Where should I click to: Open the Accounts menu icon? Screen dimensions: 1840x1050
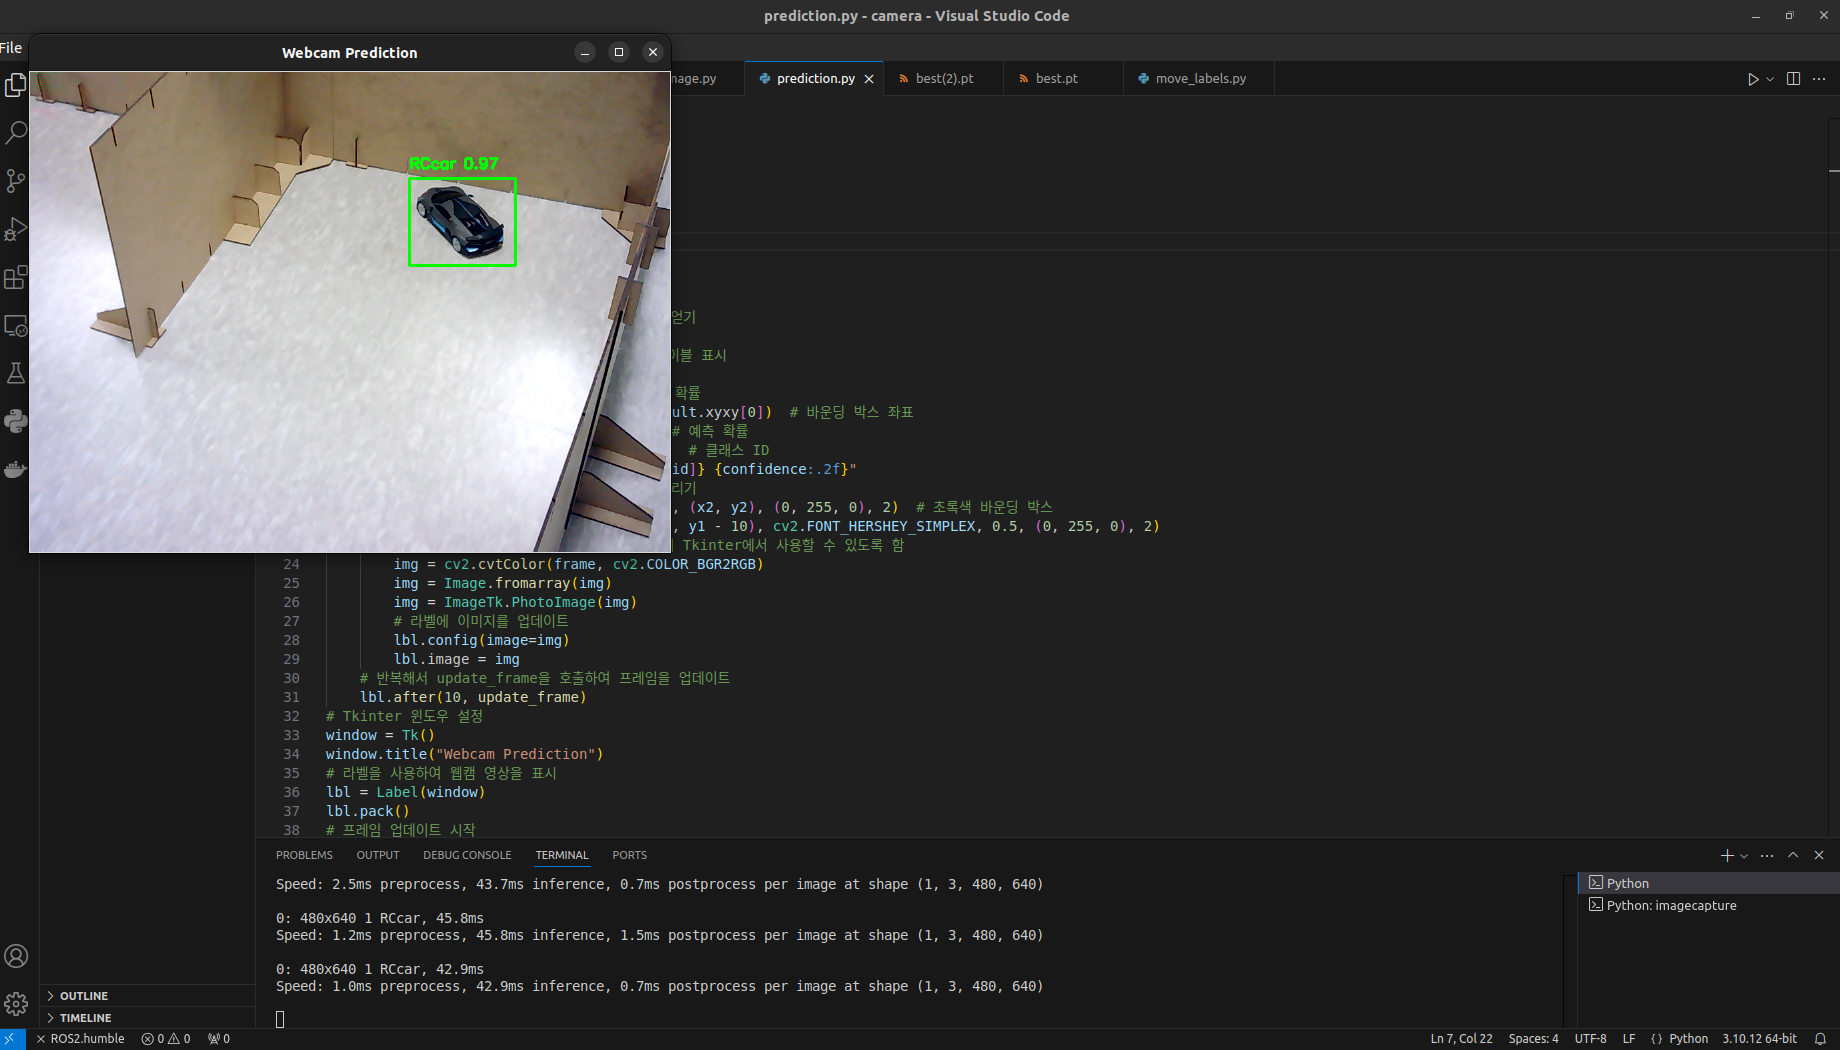[x=16, y=956]
